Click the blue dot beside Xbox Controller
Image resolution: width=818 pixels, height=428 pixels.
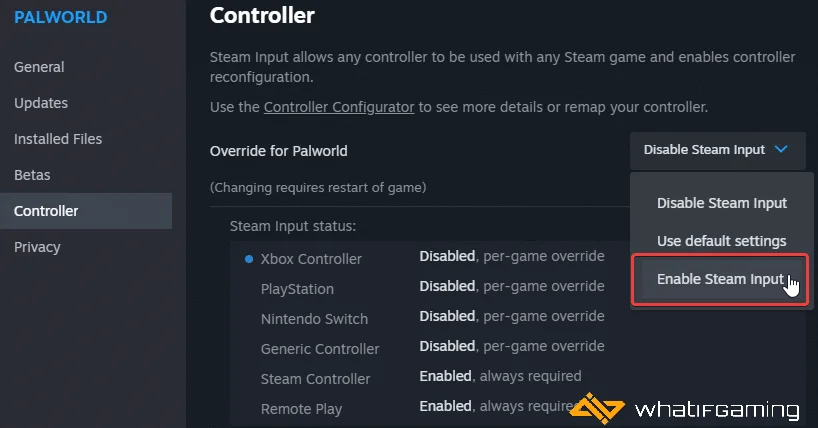click(x=248, y=259)
